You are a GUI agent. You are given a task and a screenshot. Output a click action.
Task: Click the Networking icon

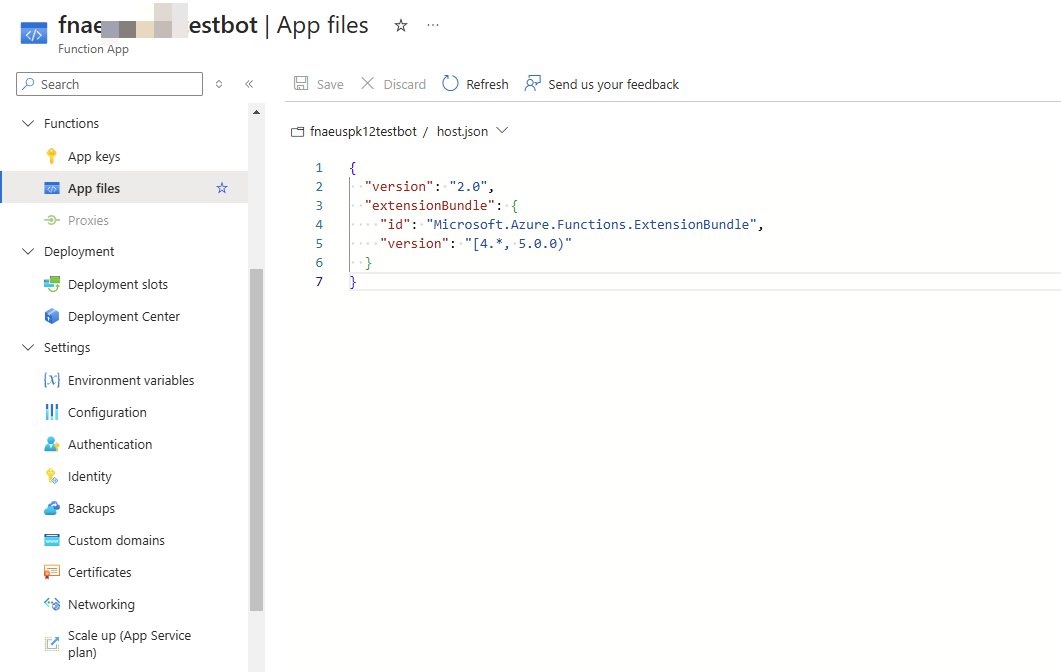51,604
